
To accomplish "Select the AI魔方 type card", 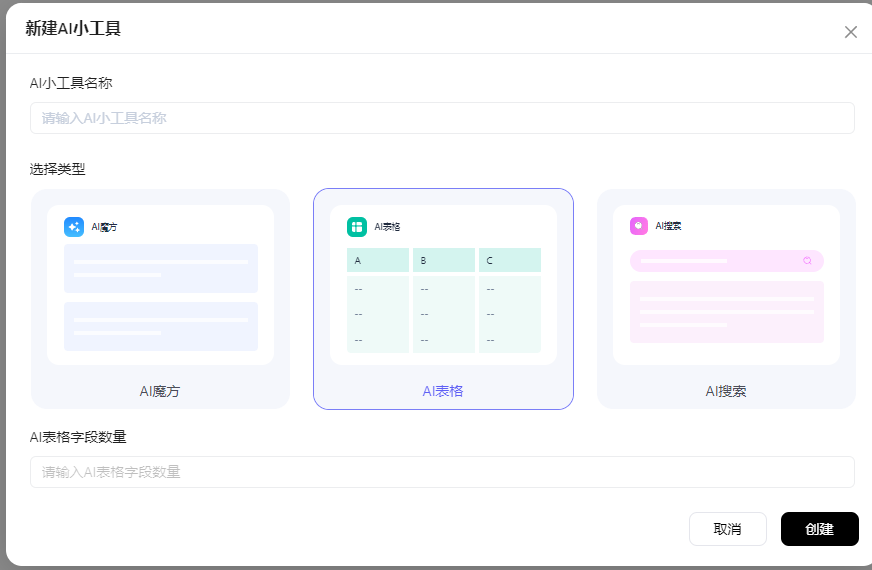I will click(x=161, y=299).
